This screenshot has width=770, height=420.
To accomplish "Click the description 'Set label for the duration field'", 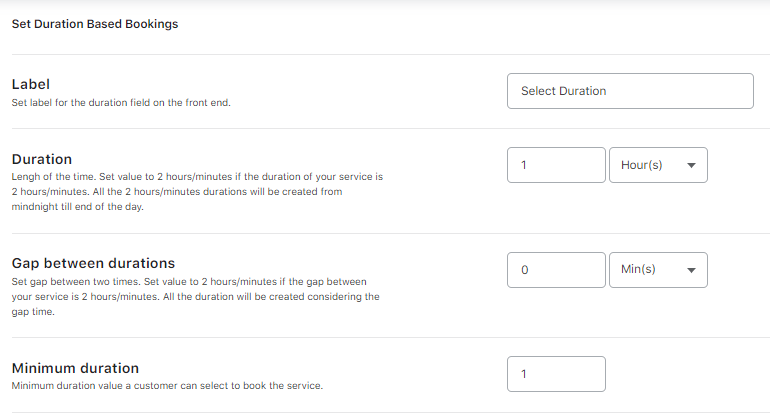I will [x=121, y=103].
